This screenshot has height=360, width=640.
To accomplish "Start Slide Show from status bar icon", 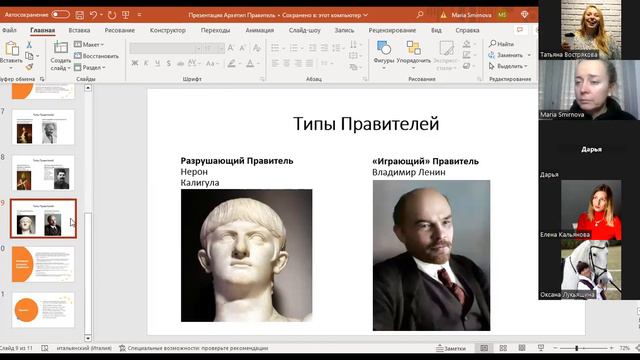I will [541, 348].
